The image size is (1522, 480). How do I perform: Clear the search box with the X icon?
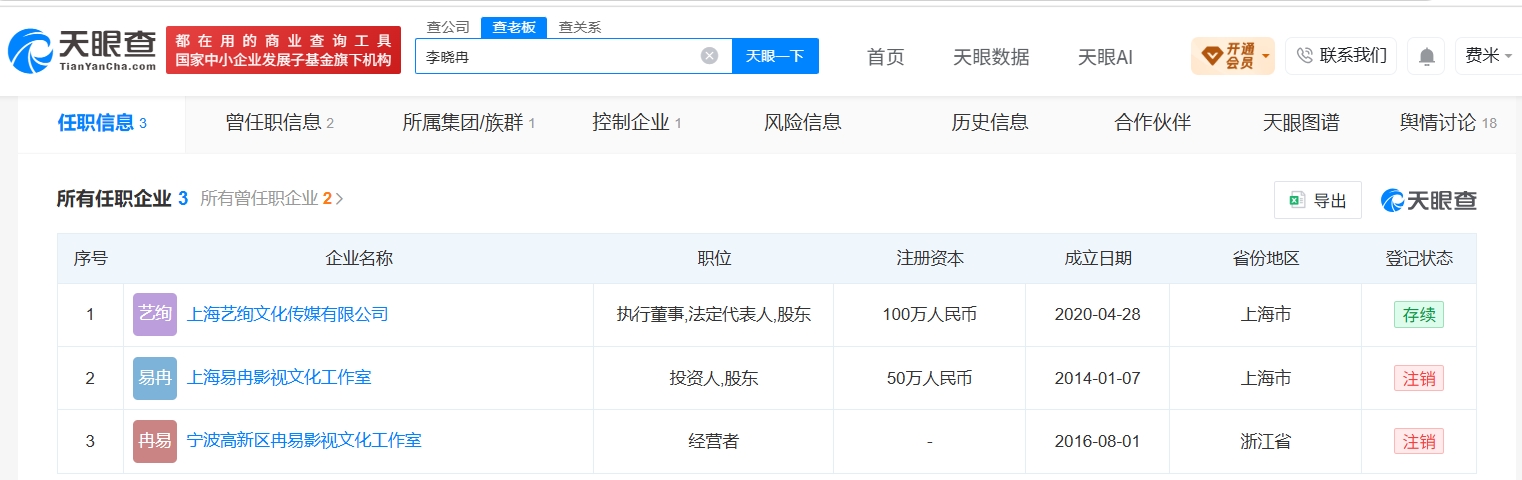pyautogui.click(x=709, y=56)
